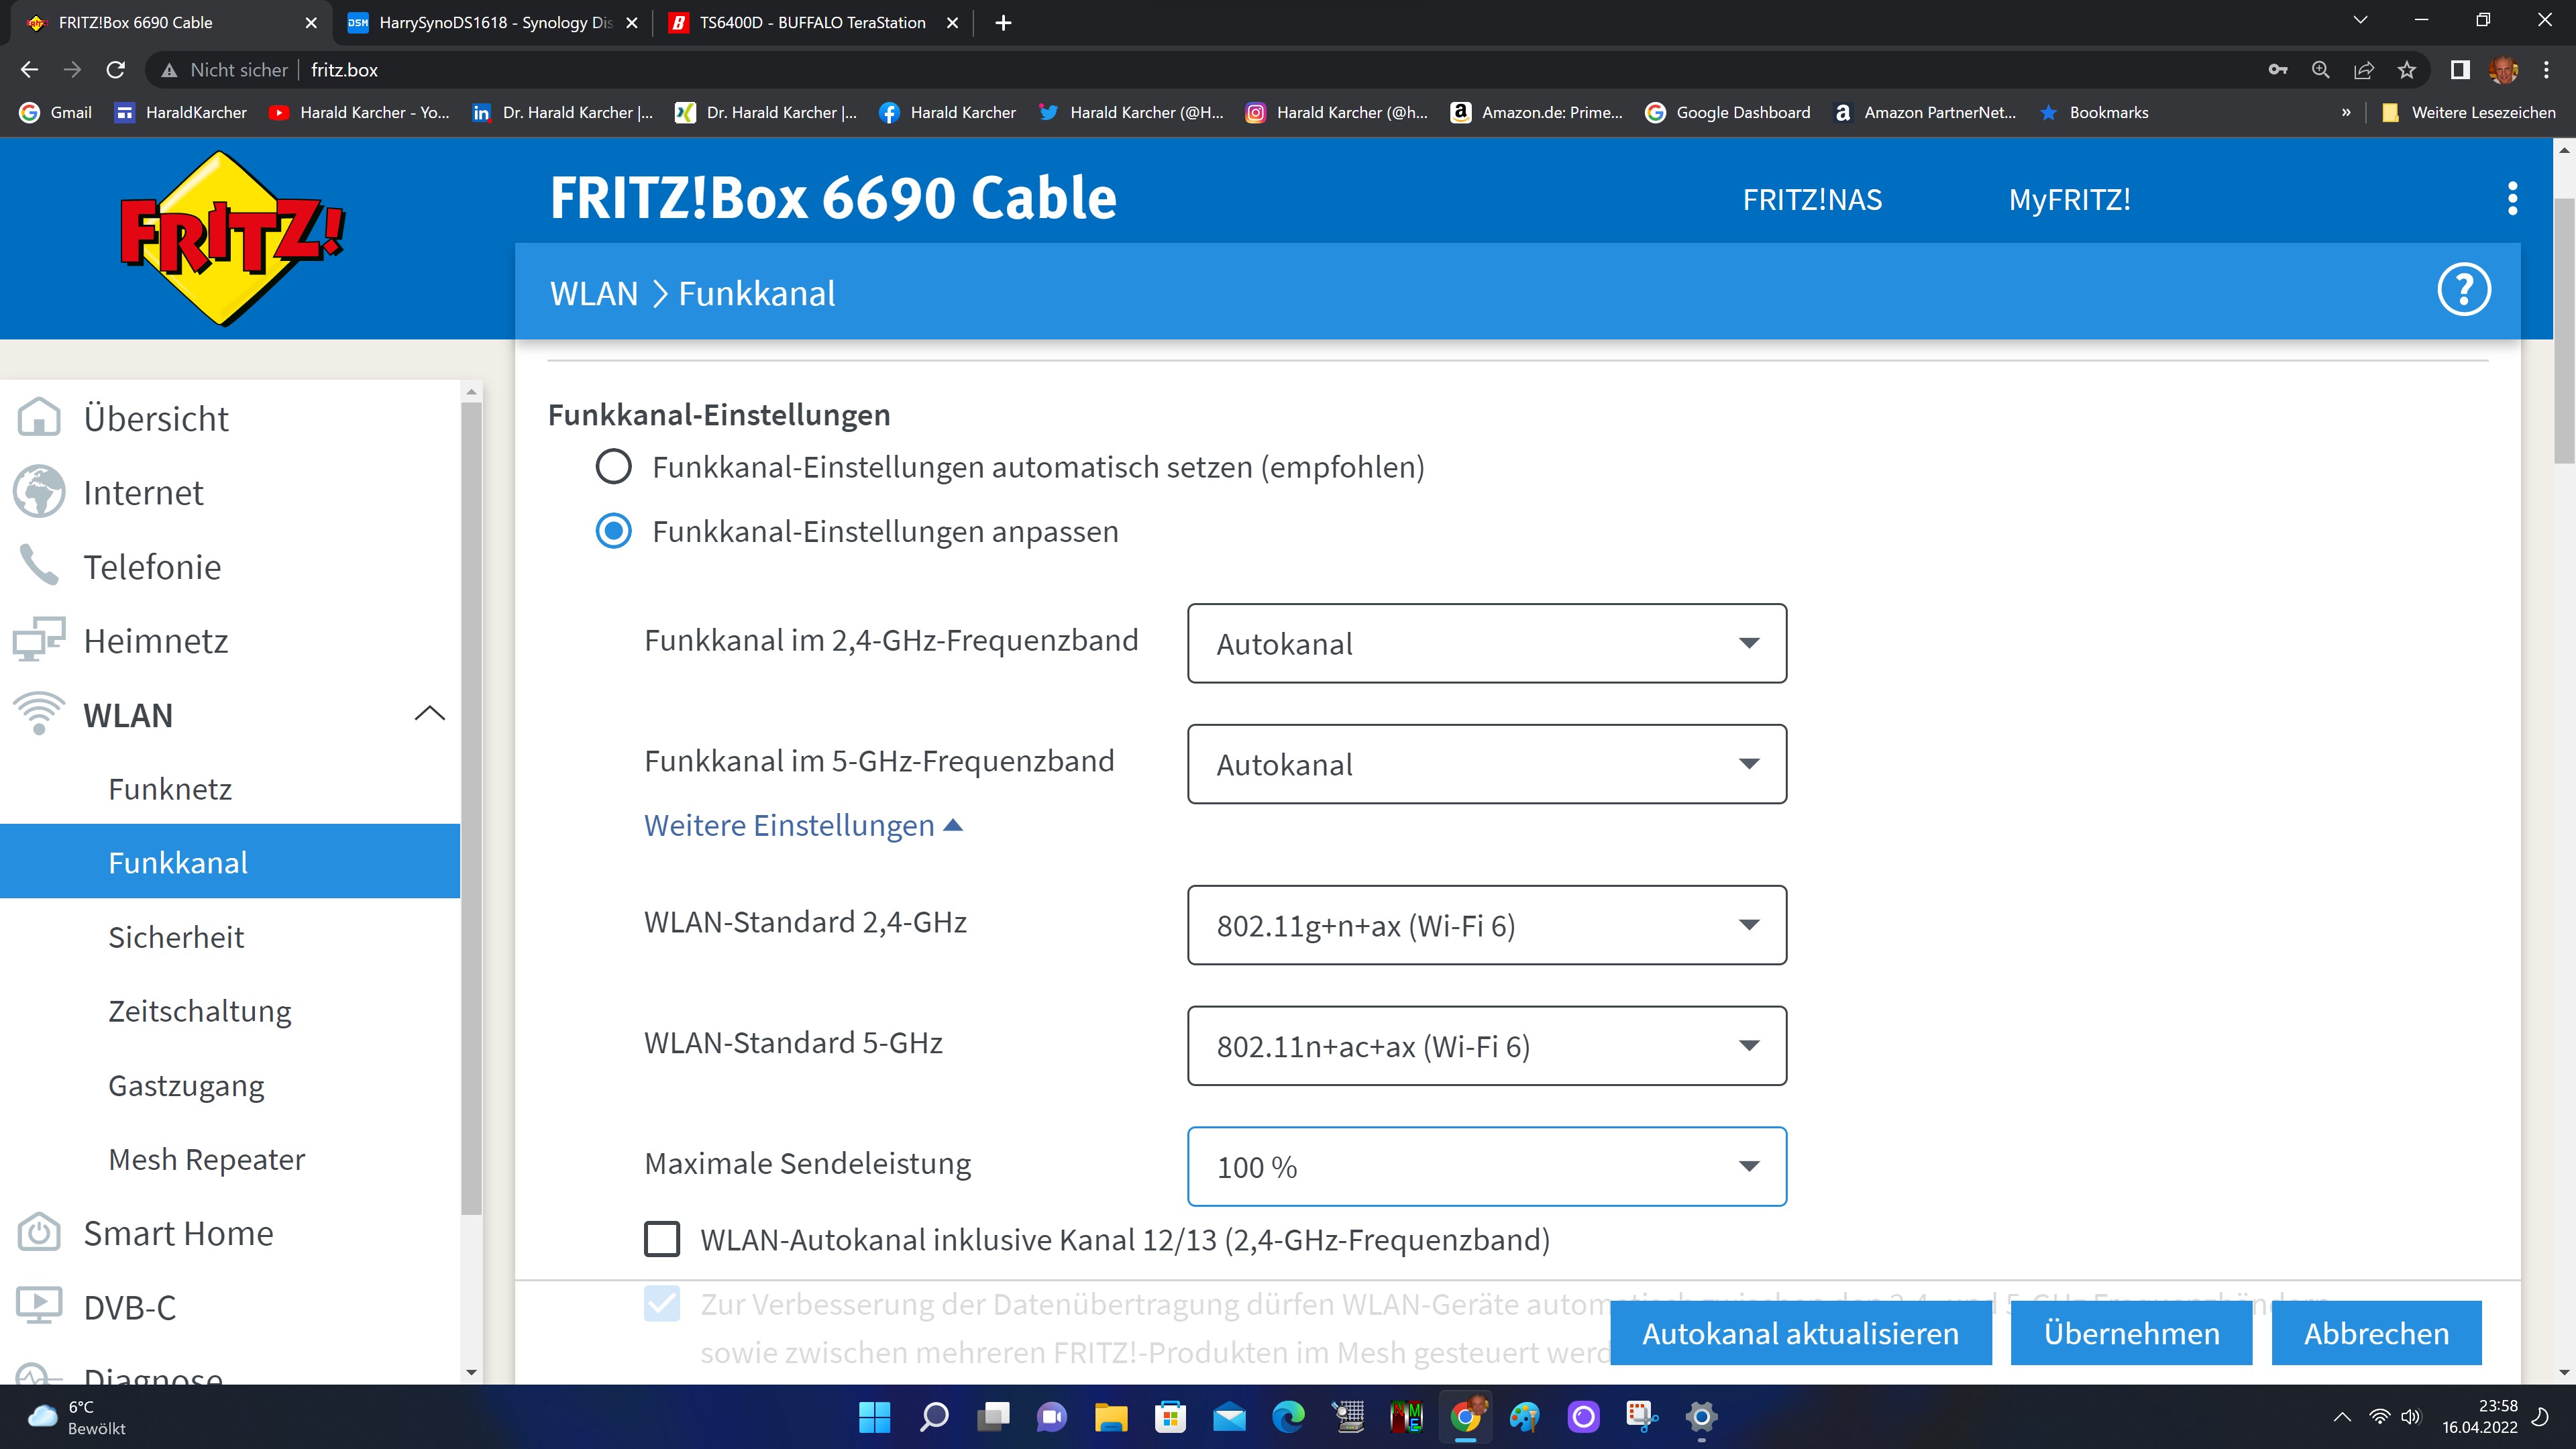Open the three-dot FRITZ!Box options menu
Screen dimensions: 2576x1449
[2512, 199]
